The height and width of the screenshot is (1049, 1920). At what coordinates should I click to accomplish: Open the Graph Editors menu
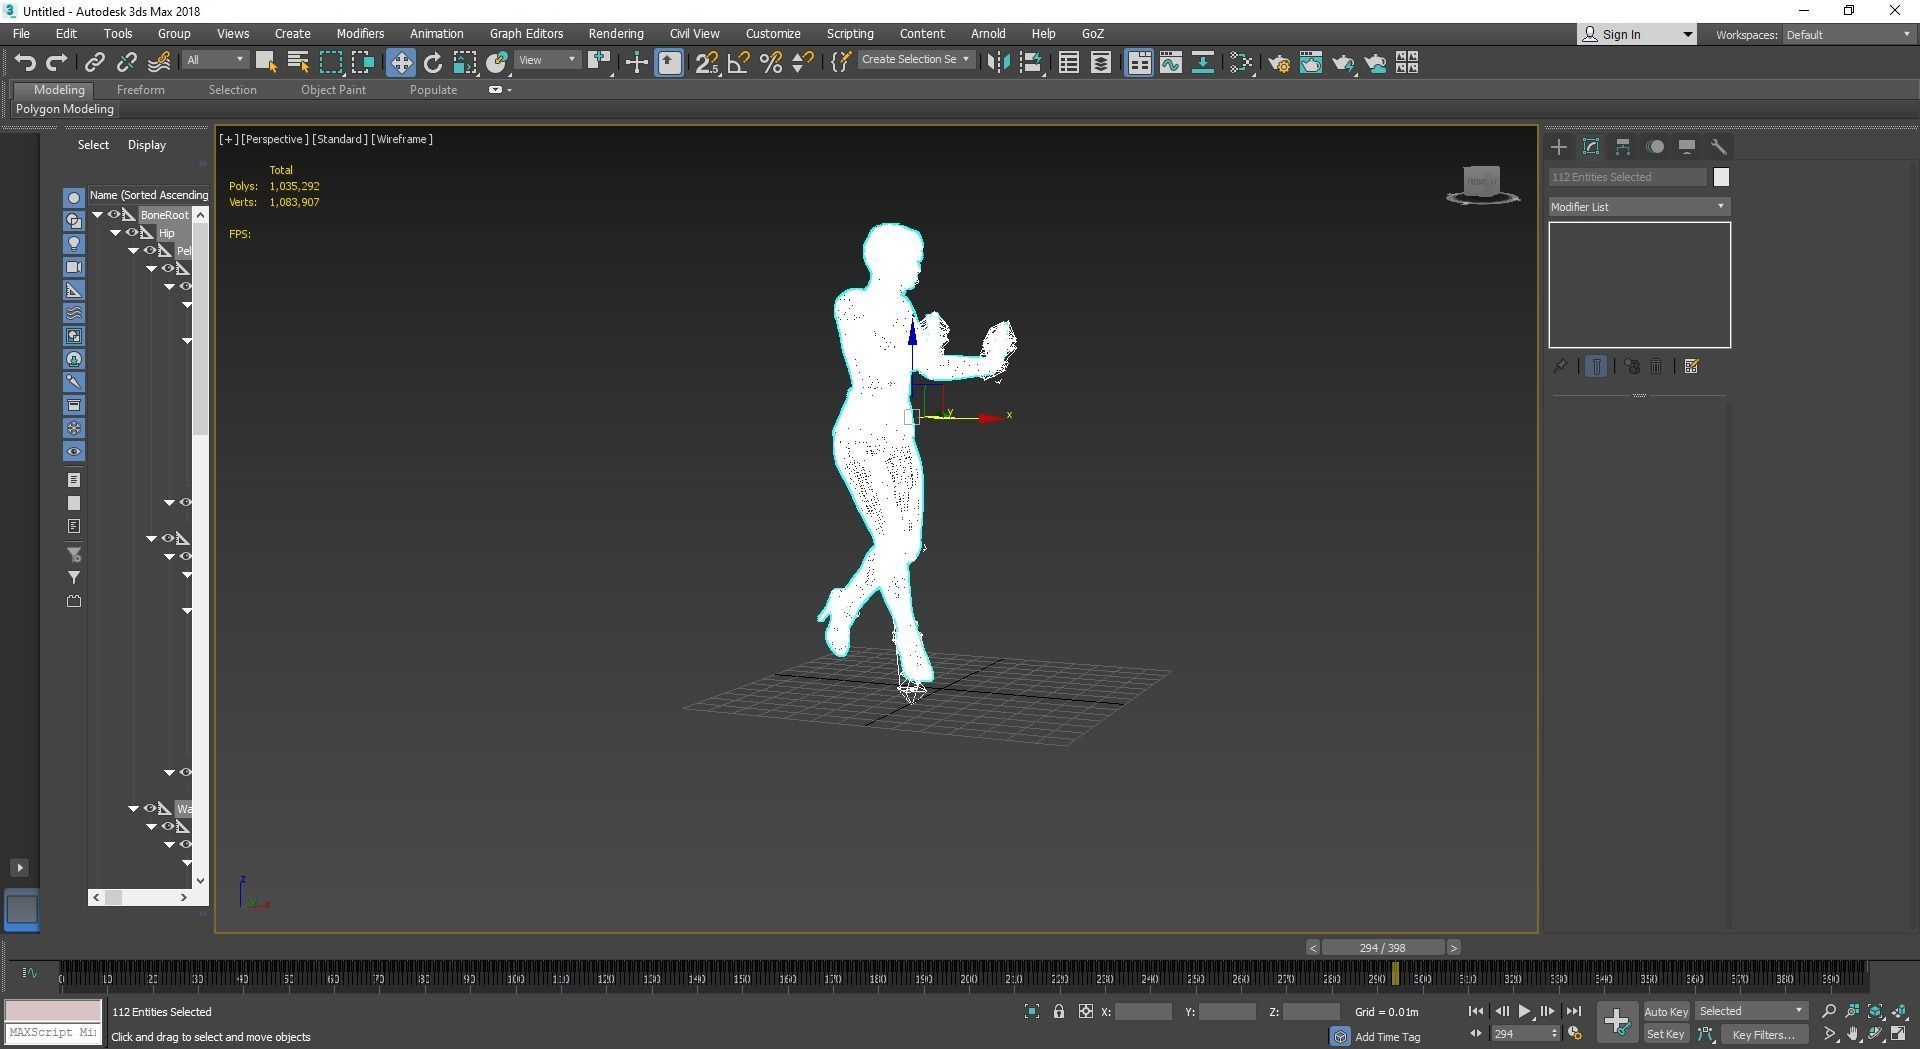point(526,34)
